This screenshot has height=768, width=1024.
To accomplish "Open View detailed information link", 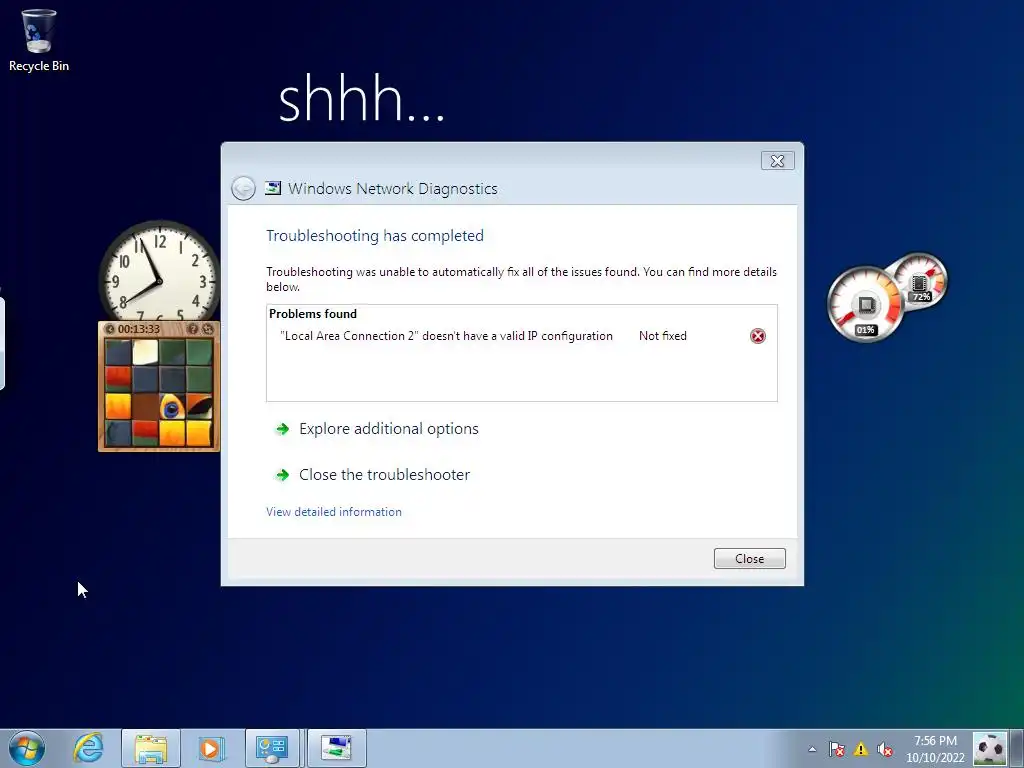I will pos(334,512).
